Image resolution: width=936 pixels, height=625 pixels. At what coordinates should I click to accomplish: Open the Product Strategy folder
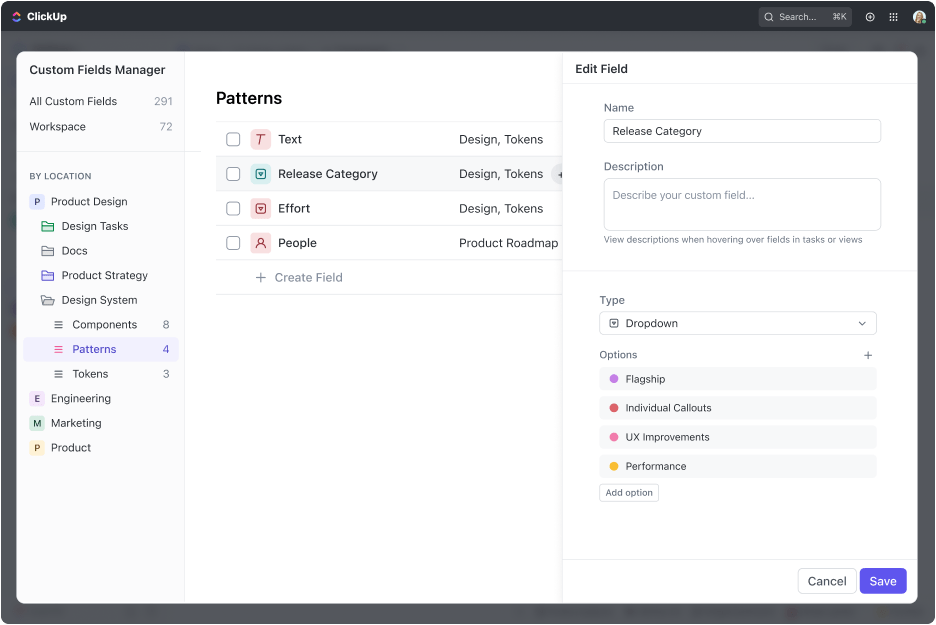coord(104,276)
